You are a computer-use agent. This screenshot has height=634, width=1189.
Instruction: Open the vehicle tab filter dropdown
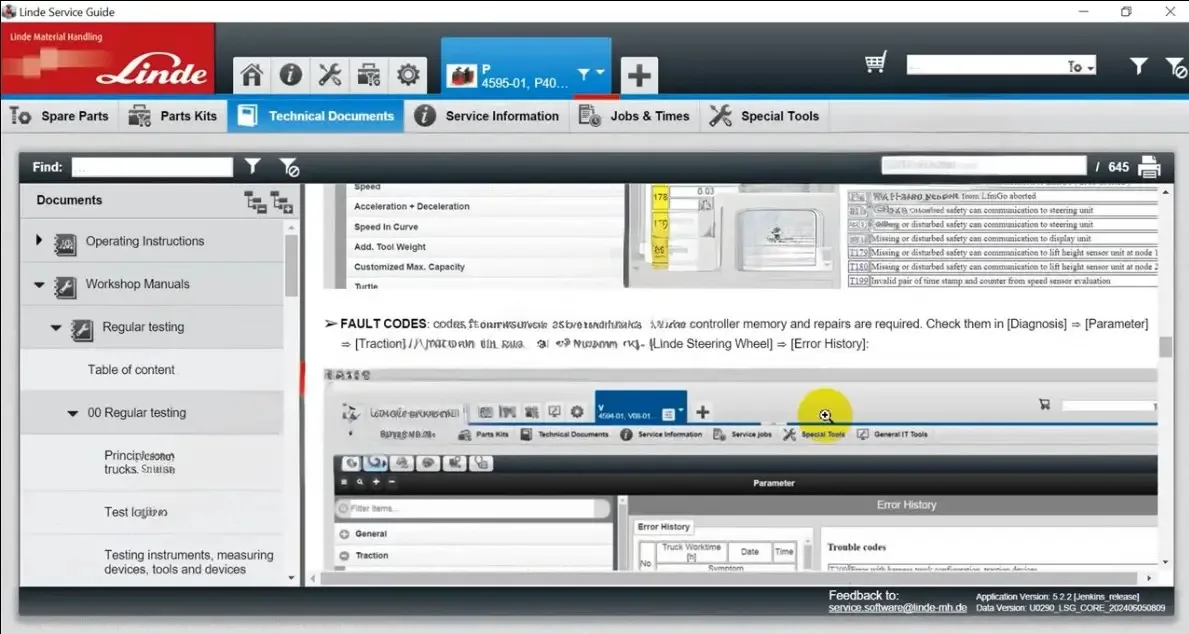(591, 73)
